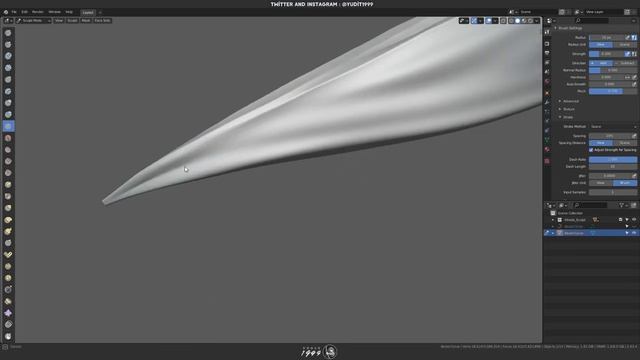Set brush Direction to Subtract
This screenshot has height=360, width=640.
(625, 63)
